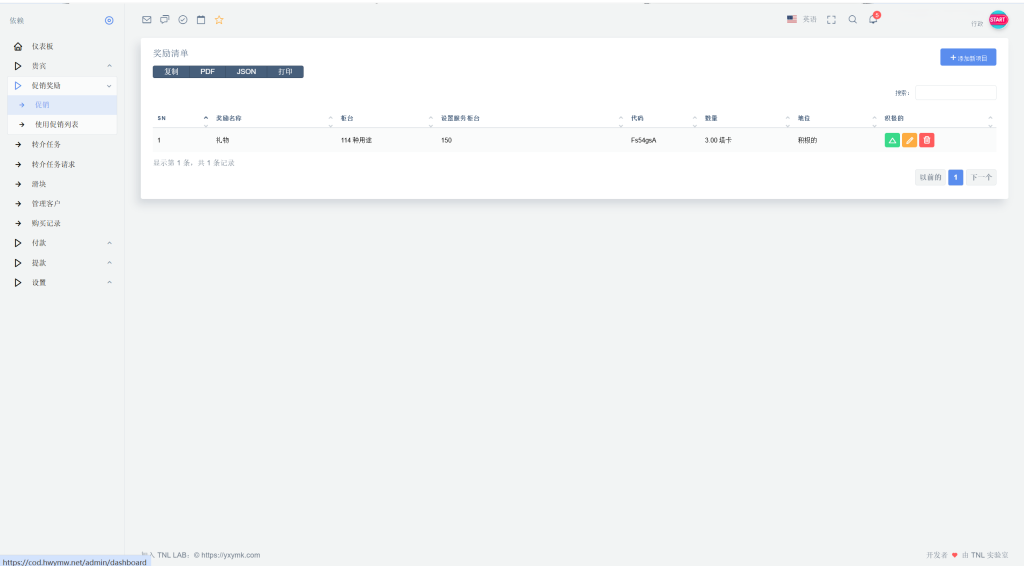Image resolution: width=1024 pixels, height=566 pixels.
Task: Select page 1 pagination button
Action: [x=955, y=177]
